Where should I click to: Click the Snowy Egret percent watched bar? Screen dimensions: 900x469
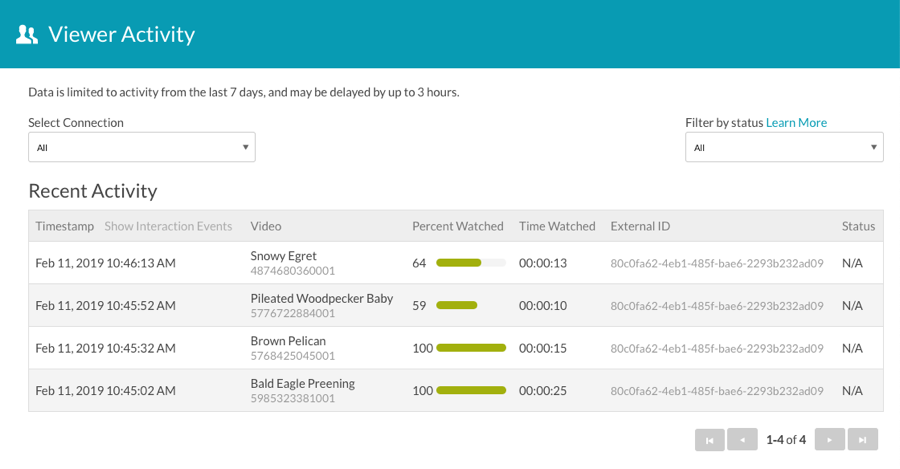click(471, 263)
